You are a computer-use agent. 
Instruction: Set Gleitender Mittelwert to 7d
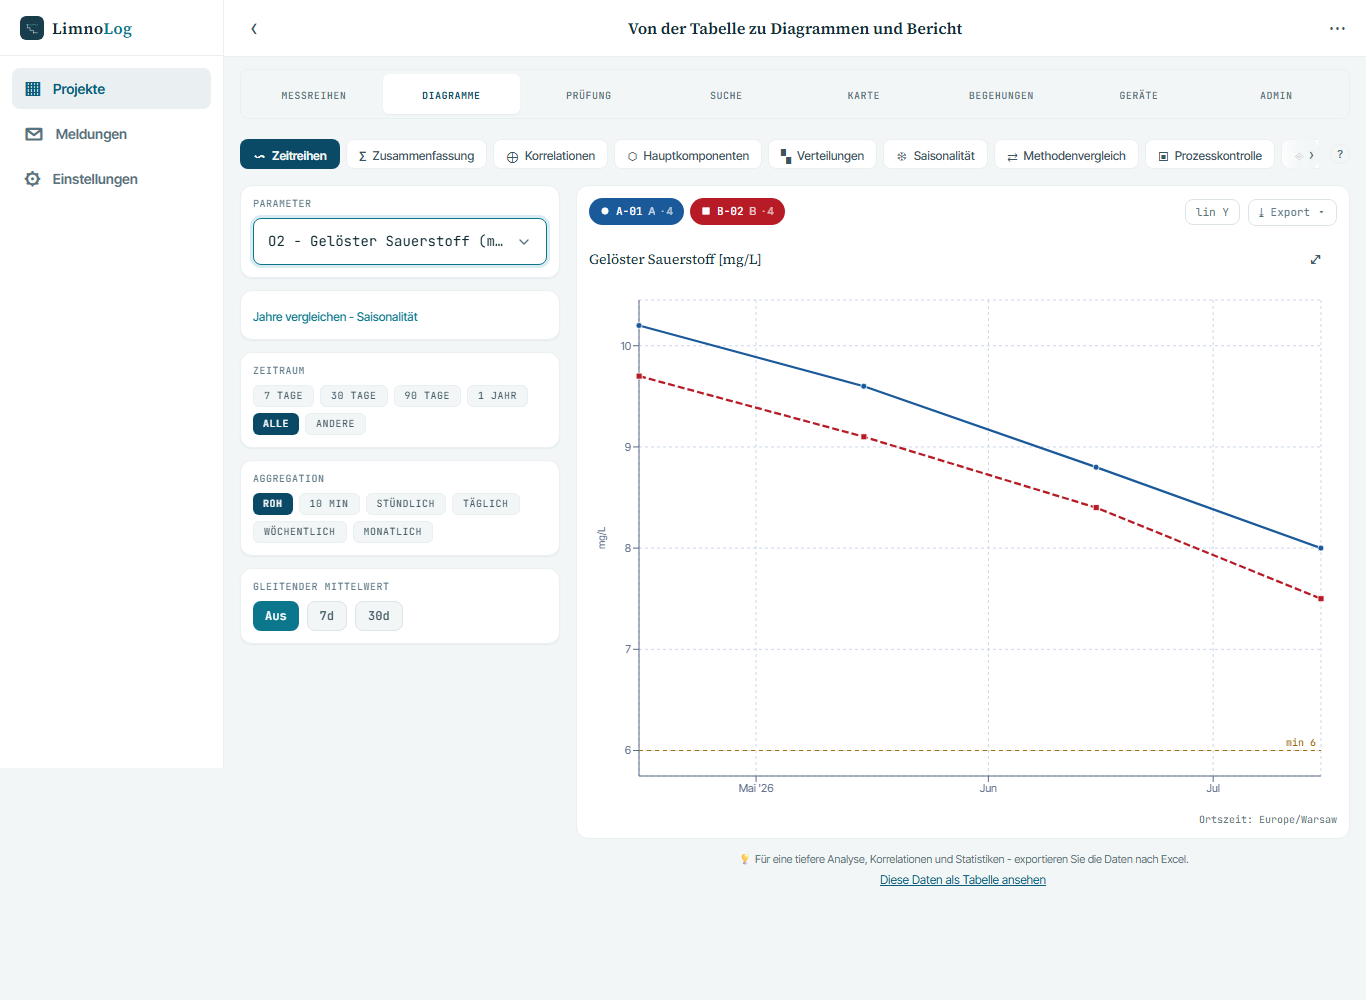point(327,616)
